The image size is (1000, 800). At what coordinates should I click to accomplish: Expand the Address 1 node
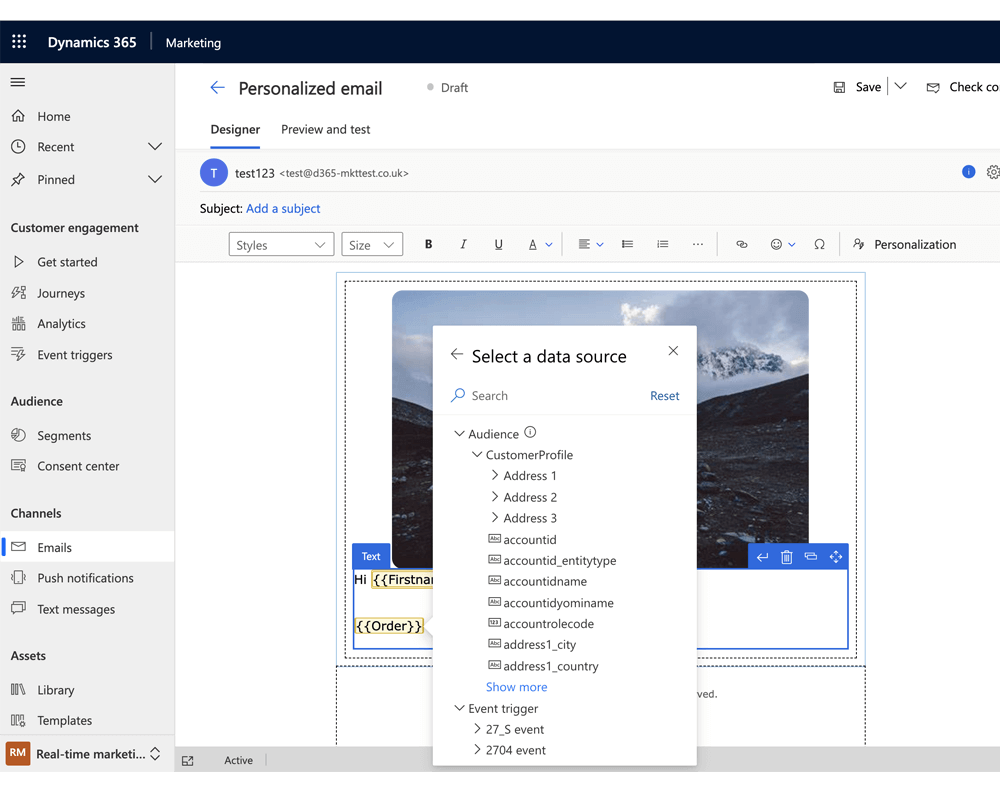coord(495,475)
